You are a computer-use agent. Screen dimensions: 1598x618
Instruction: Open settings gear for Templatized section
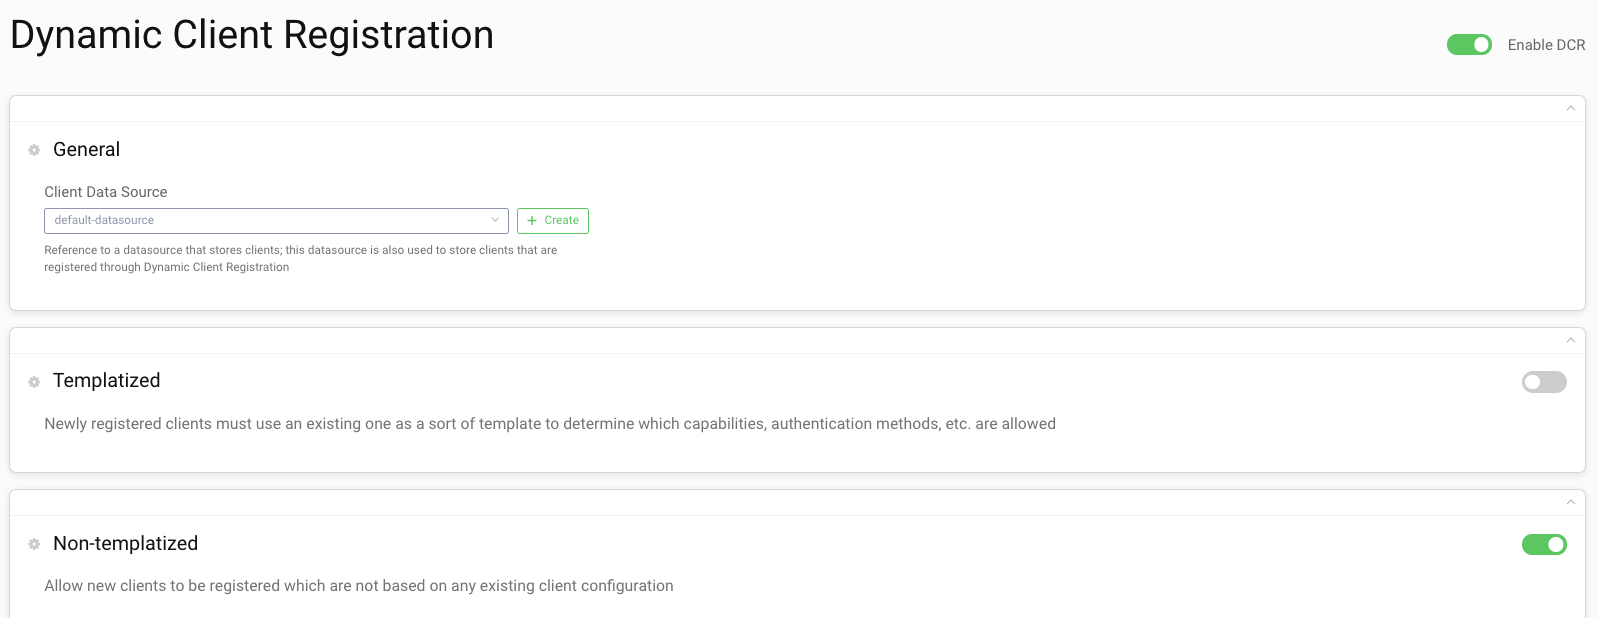33,382
